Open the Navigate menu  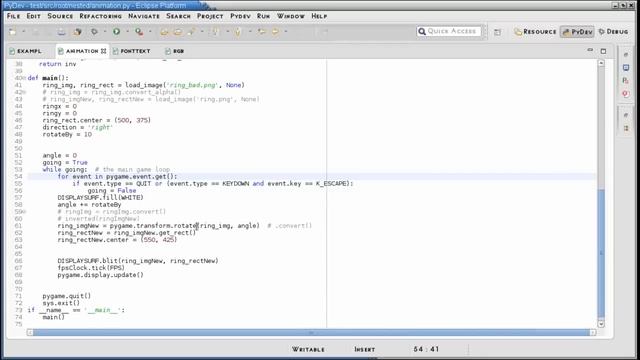(144, 16)
